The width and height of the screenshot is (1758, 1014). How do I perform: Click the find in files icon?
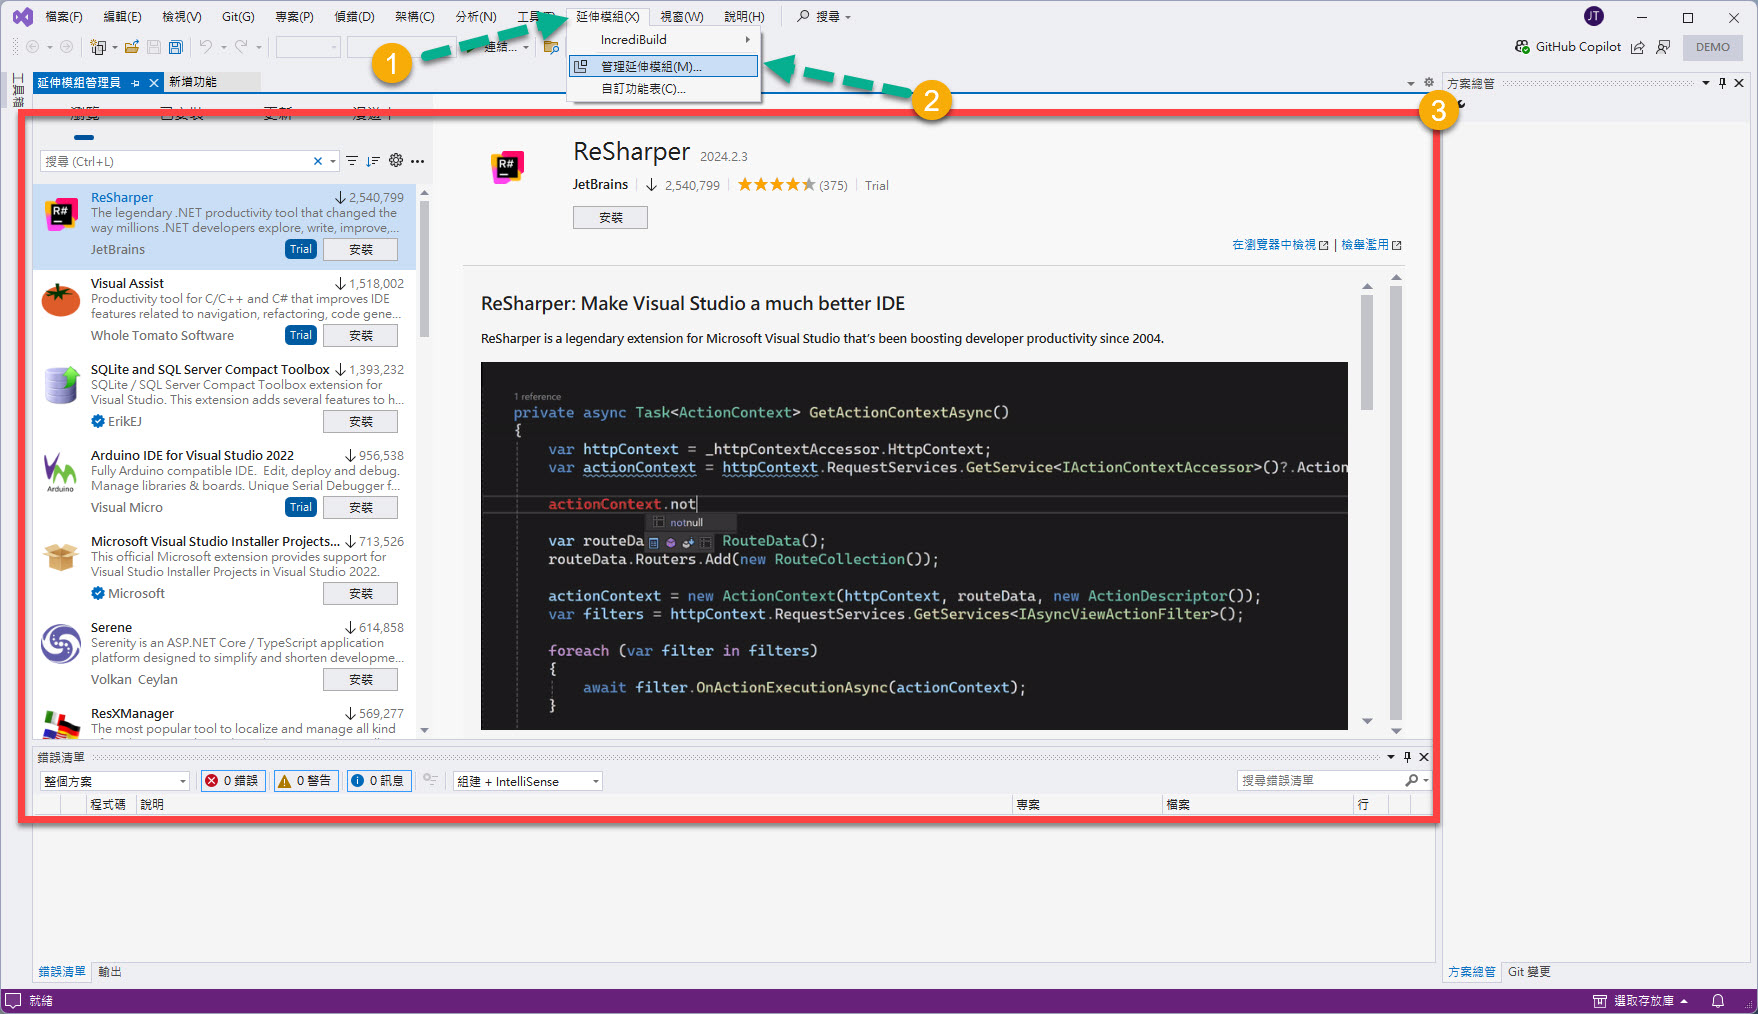pyautogui.click(x=551, y=47)
